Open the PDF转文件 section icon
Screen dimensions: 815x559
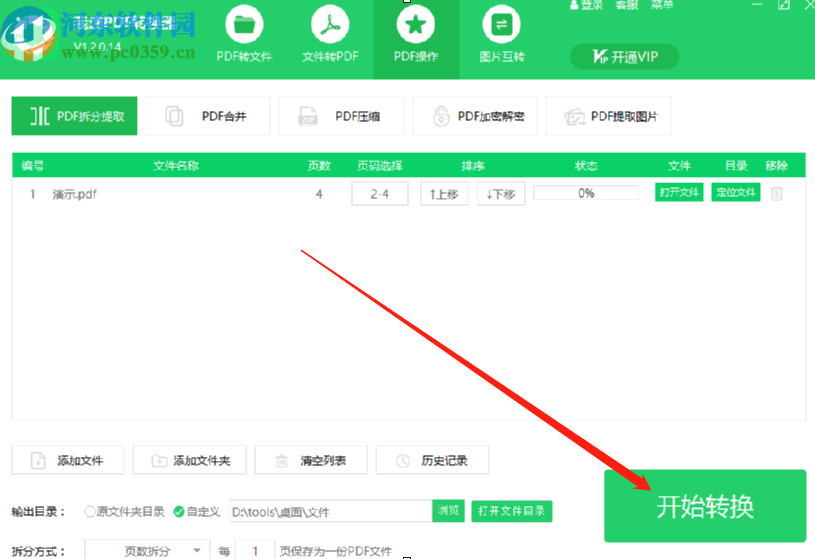click(x=244, y=25)
